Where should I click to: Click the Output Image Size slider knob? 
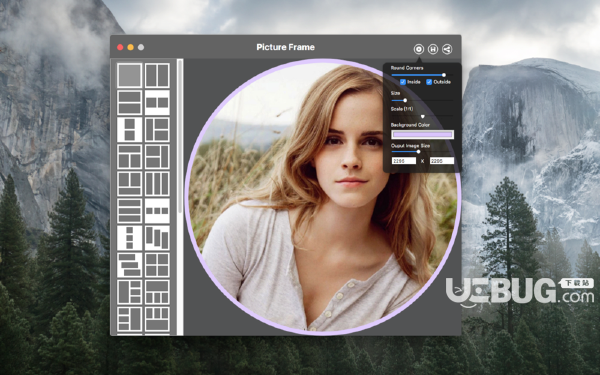[x=418, y=152]
